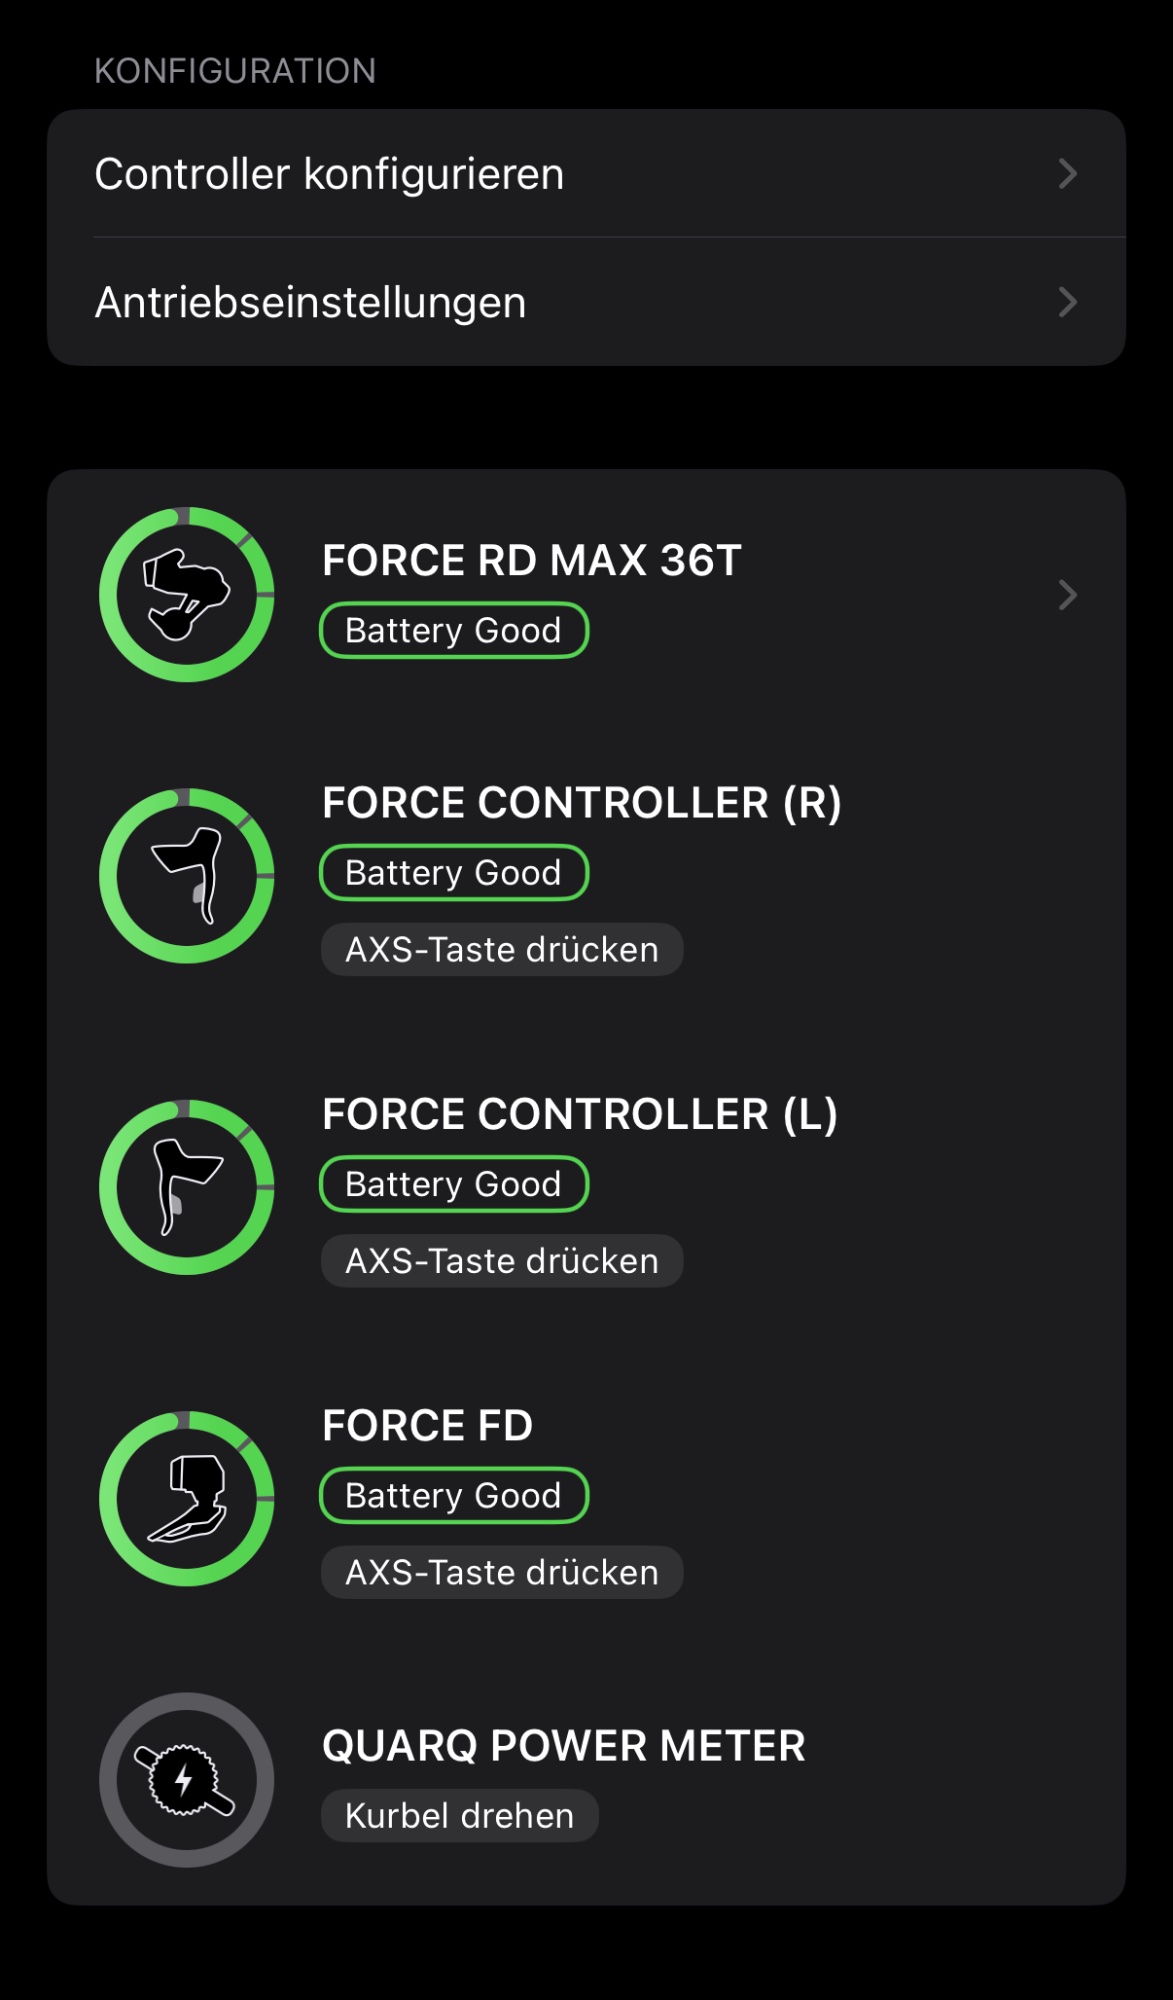1173x2000 pixels.
Task: Tap the right Force controller shifter icon
Action: [x=187, y=876]
